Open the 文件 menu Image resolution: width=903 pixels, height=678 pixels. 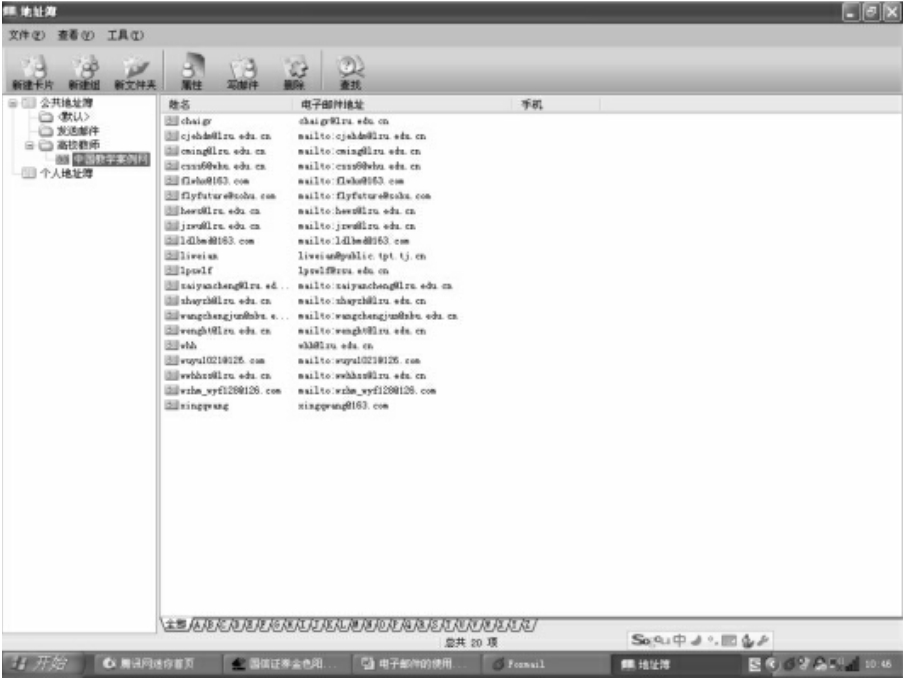[26, 35]
